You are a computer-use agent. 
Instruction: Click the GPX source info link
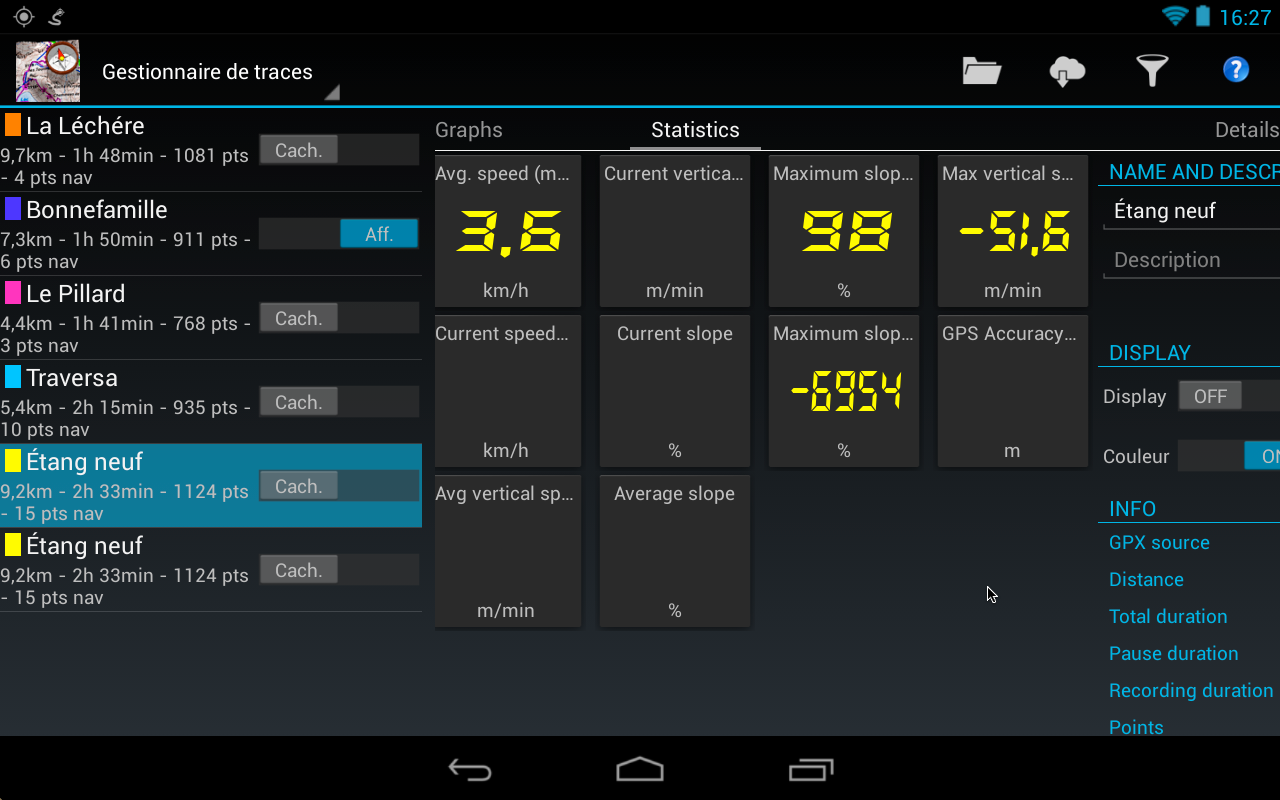[1159, 543]
